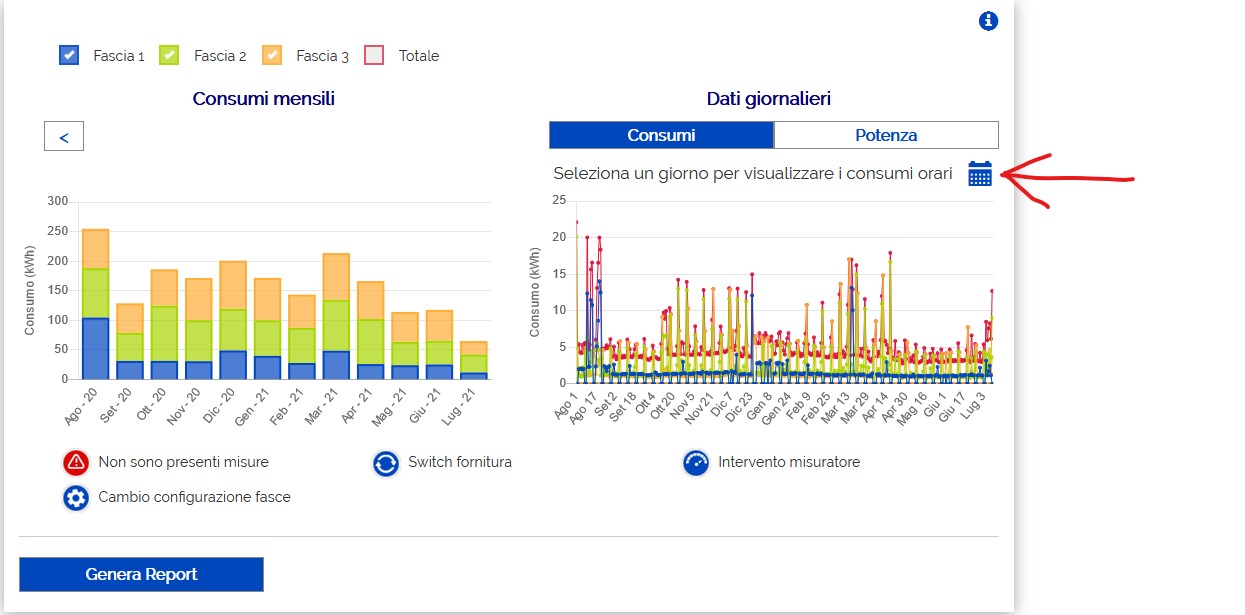This screenshot has height=615, width=1245.
Task: Select the Consumi tab
Action: pos(661,135)
